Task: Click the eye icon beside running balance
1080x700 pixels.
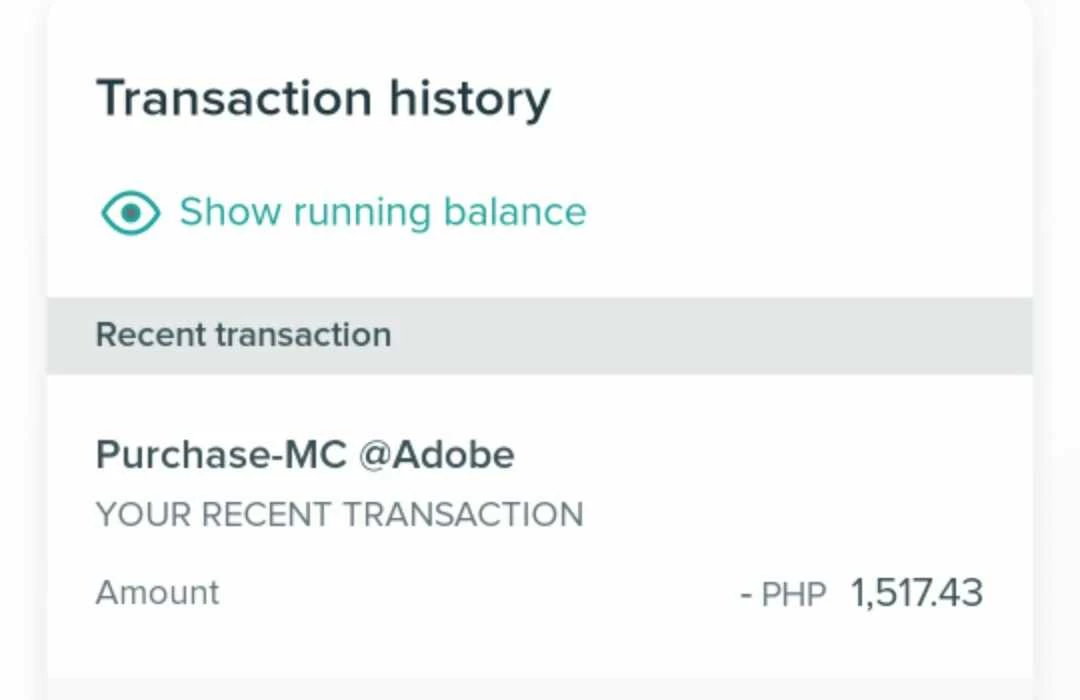Action: click(130, 213)
